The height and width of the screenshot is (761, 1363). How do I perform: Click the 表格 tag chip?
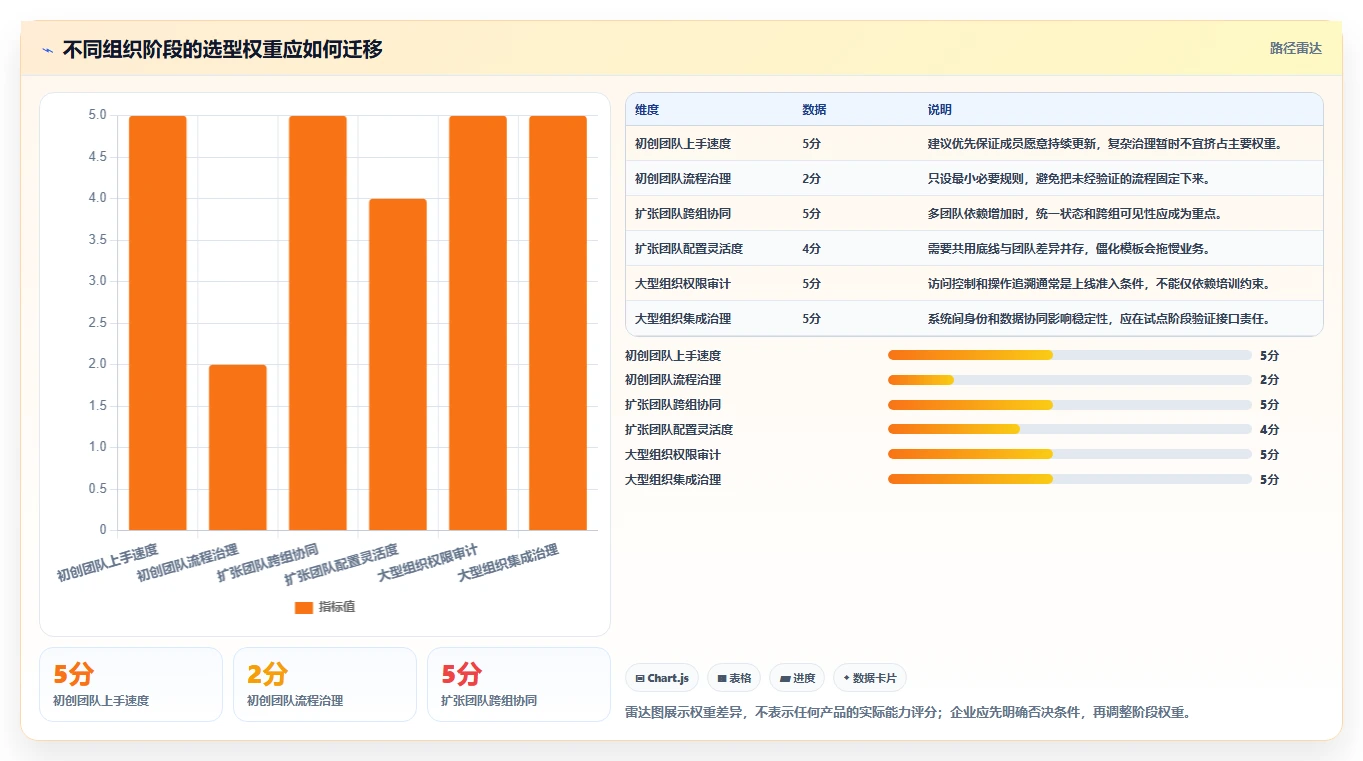coord(734,678)
